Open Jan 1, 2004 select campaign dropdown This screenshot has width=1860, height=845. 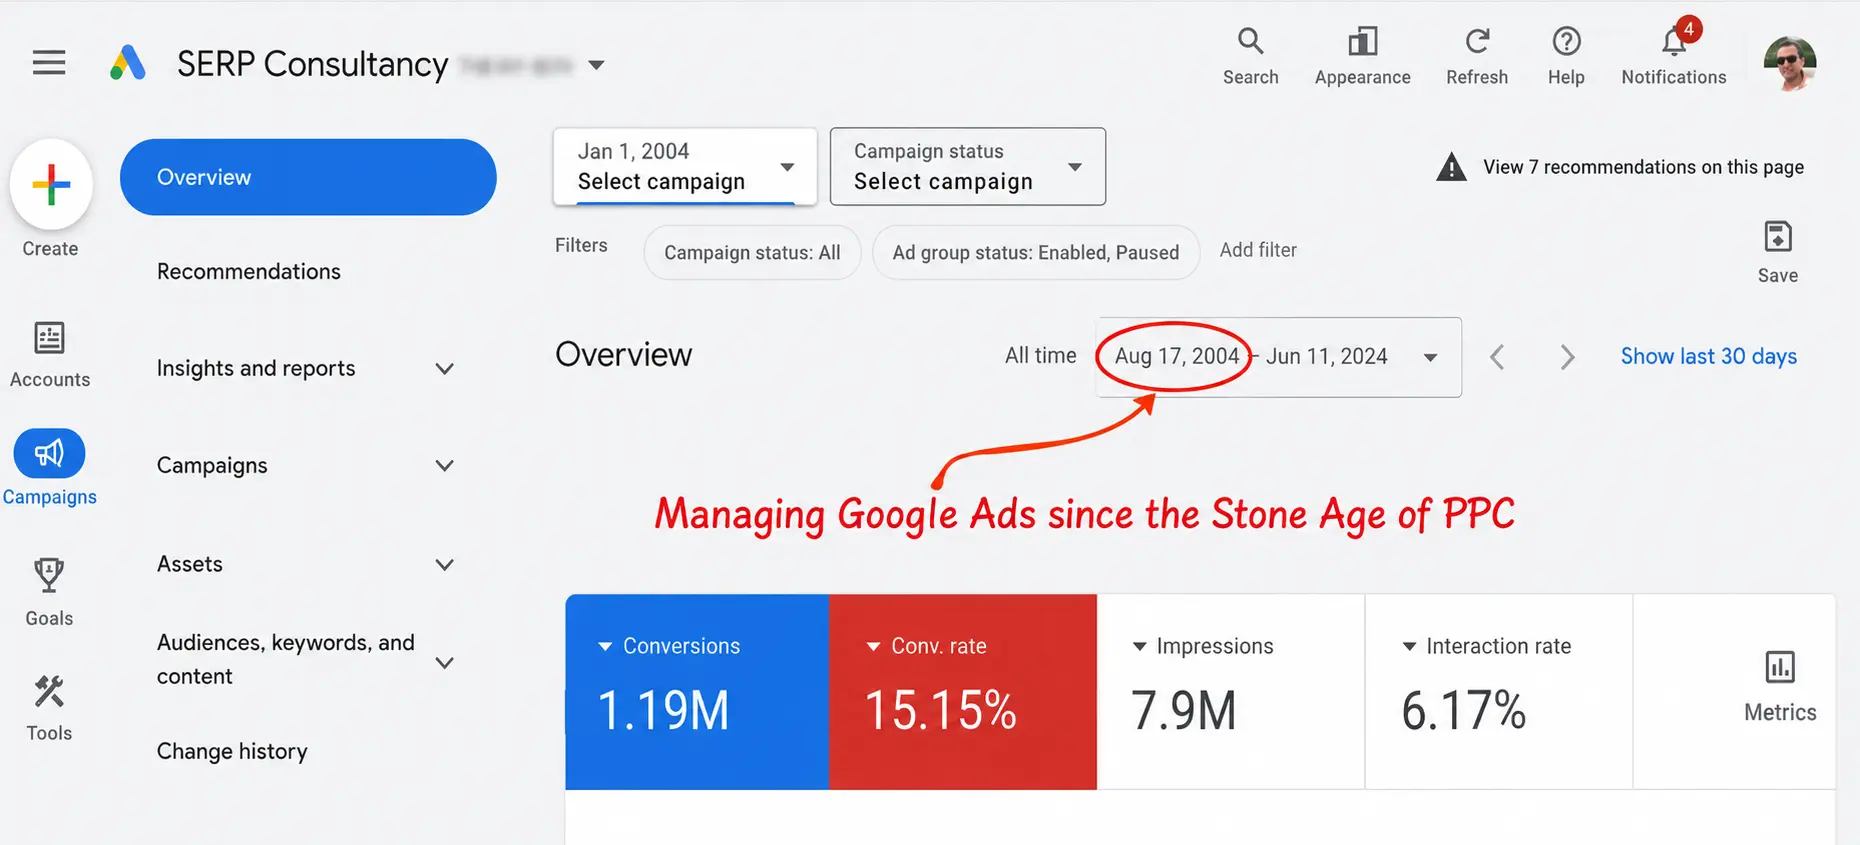685,166
